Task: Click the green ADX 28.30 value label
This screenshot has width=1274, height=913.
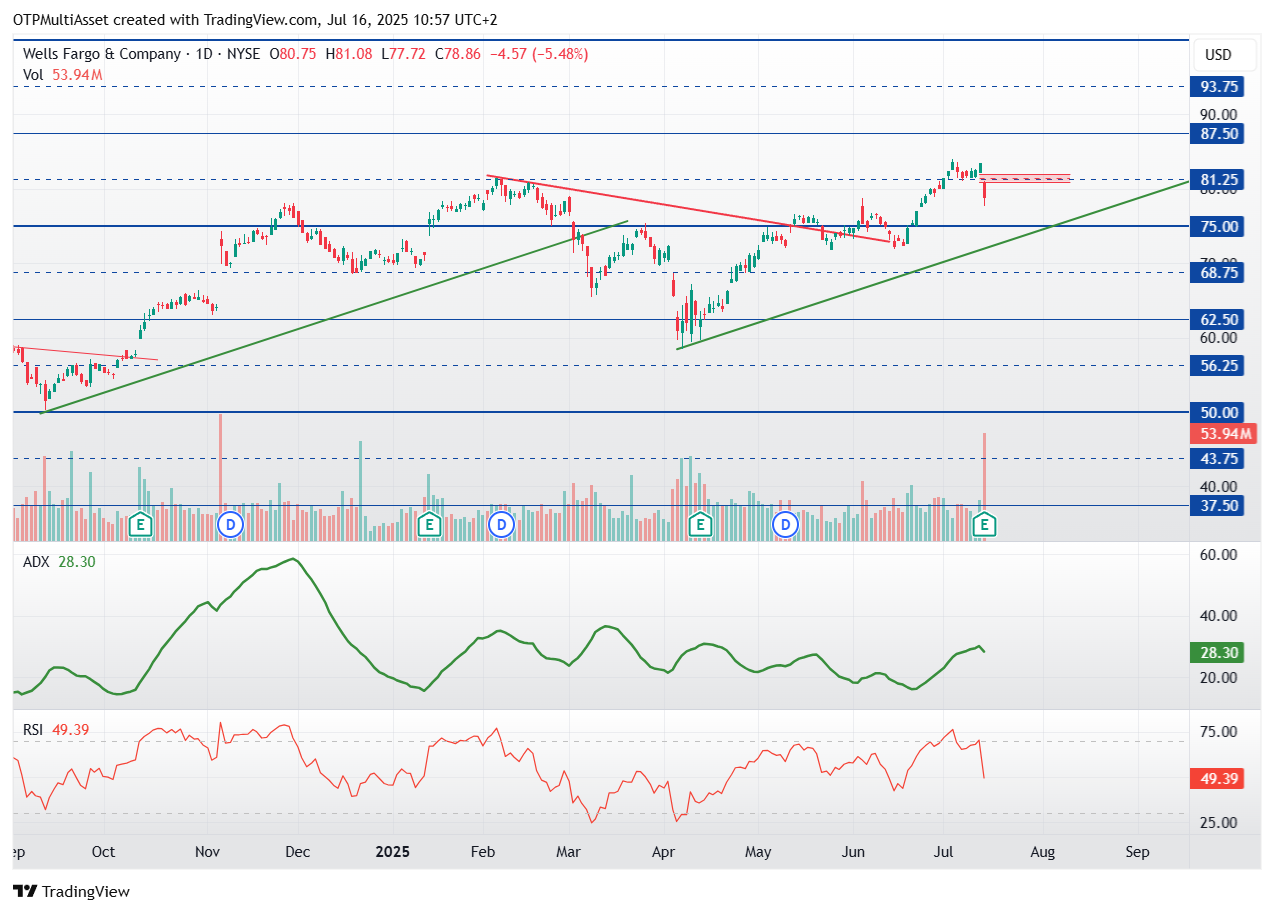Action: pyautogui.click(x=1216, y=653)
